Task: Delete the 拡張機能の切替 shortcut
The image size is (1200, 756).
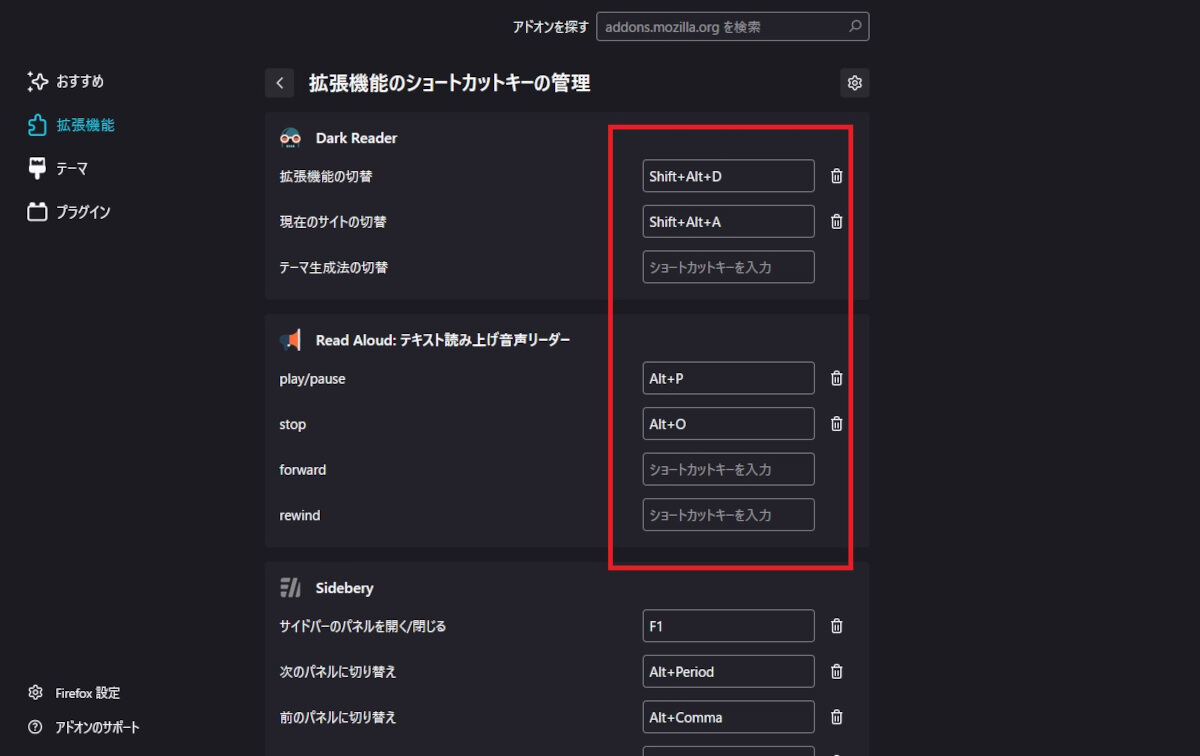Action: click(837, 176)
